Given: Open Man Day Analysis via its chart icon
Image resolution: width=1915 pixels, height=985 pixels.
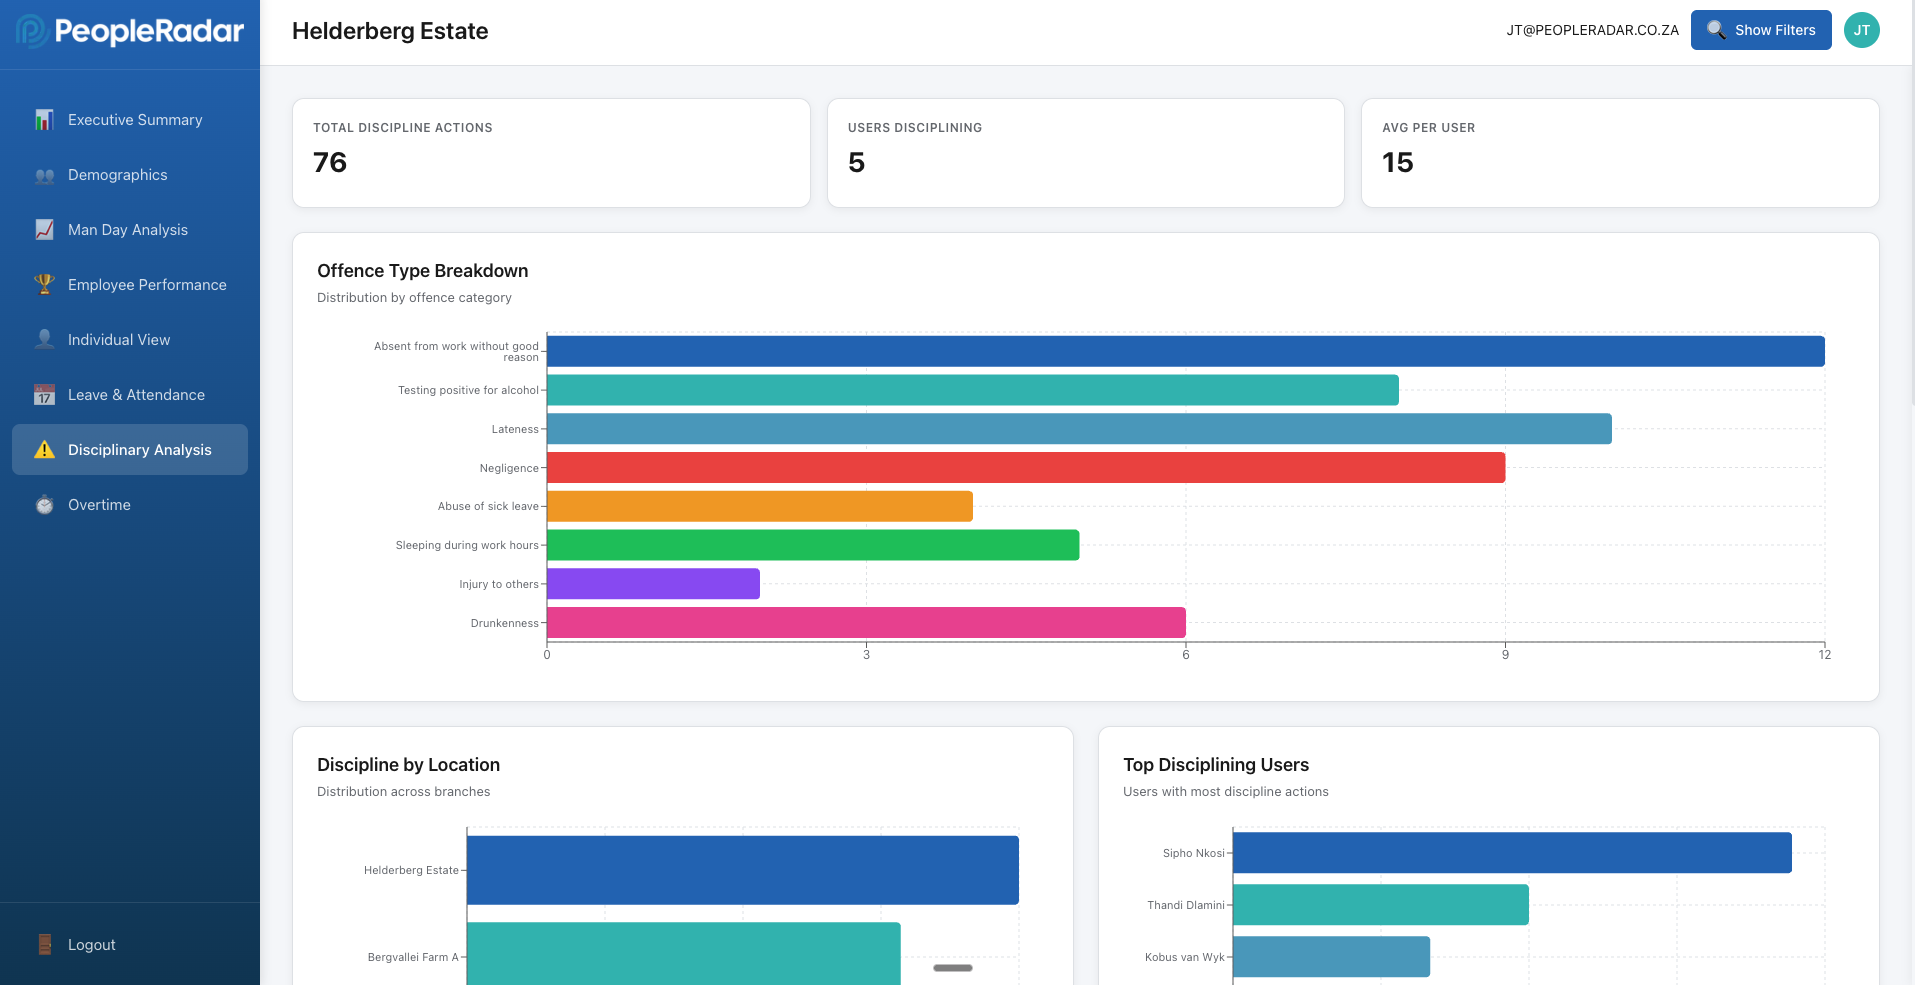Looking at the screenshot, I should [44, 229].
